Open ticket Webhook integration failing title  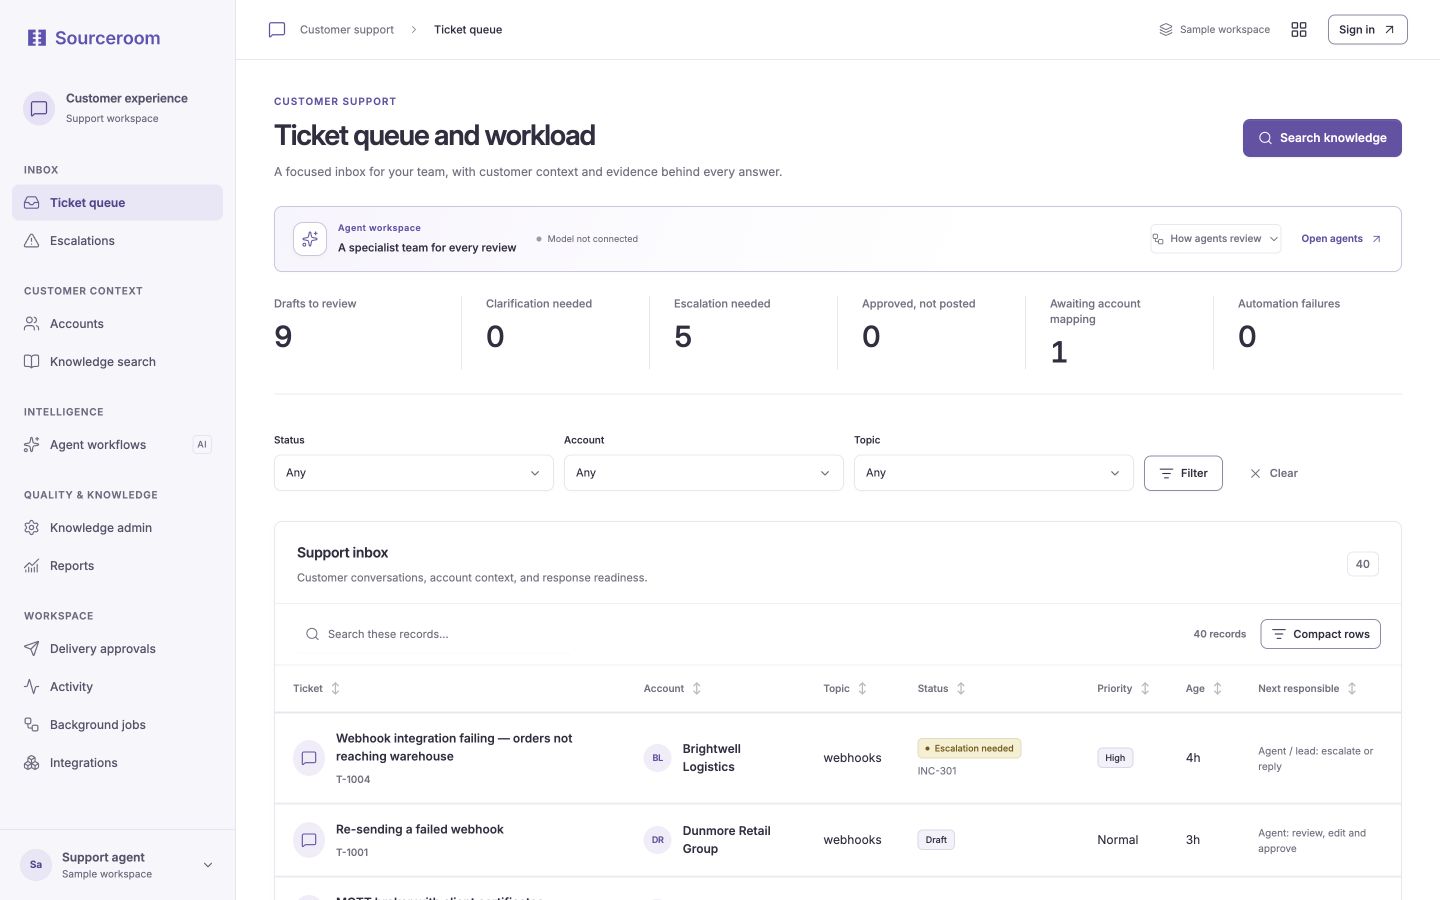click(454, 747)
